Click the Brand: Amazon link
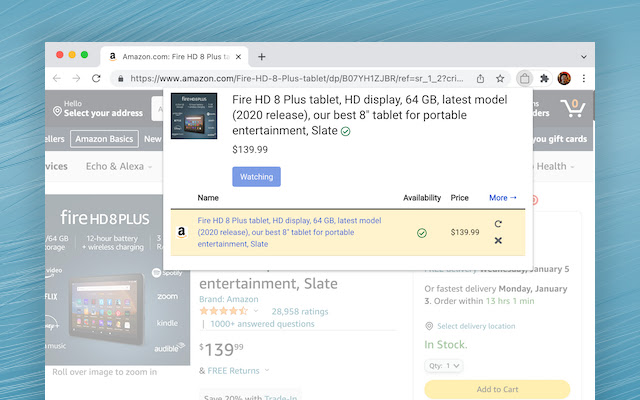Image resolution: width=640 pixels, height=400 pixels. tap(229, 299)
